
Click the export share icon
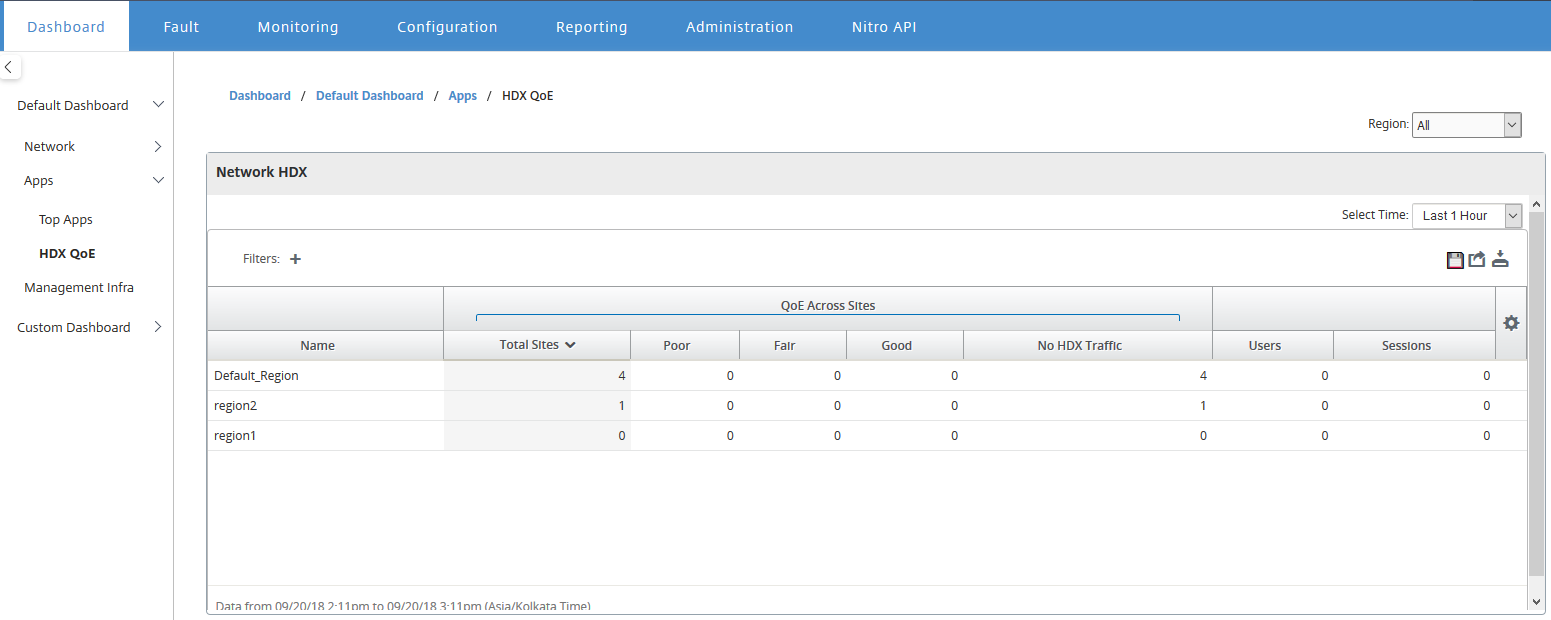pyautogui.click(x=1477, y=260)
